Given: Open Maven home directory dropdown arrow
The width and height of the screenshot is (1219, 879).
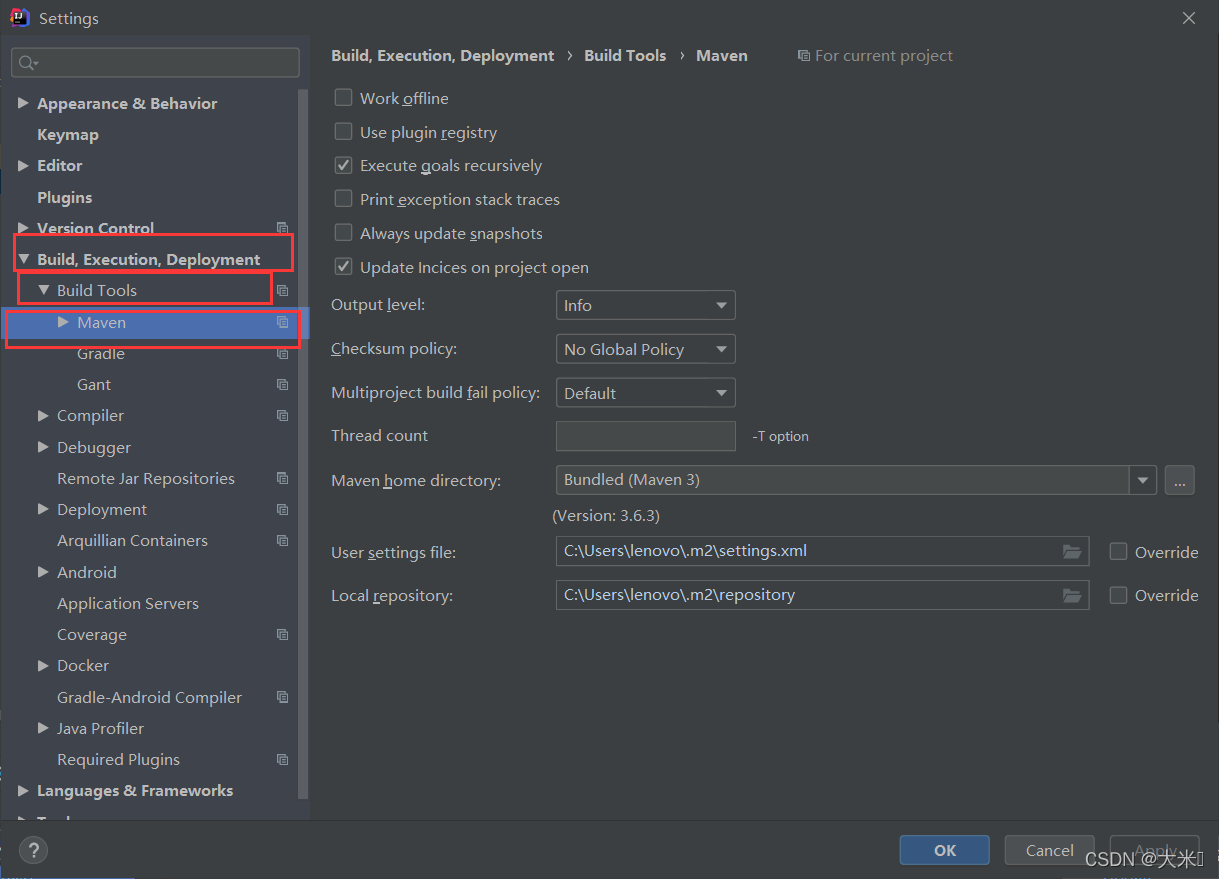Looking at the screenshot, I should [1143, 480].
